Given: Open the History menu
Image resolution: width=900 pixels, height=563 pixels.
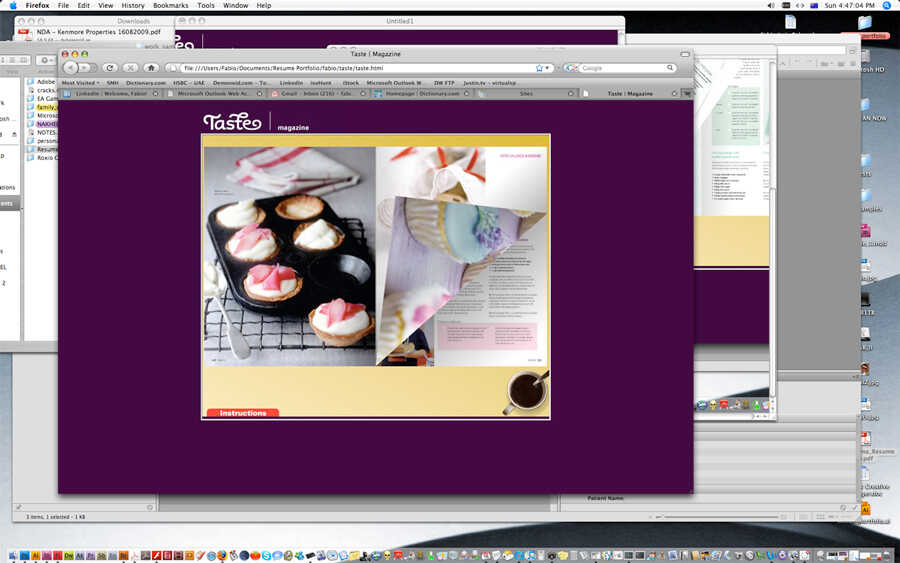Looking at the screenshot, I should pos(133,5).
